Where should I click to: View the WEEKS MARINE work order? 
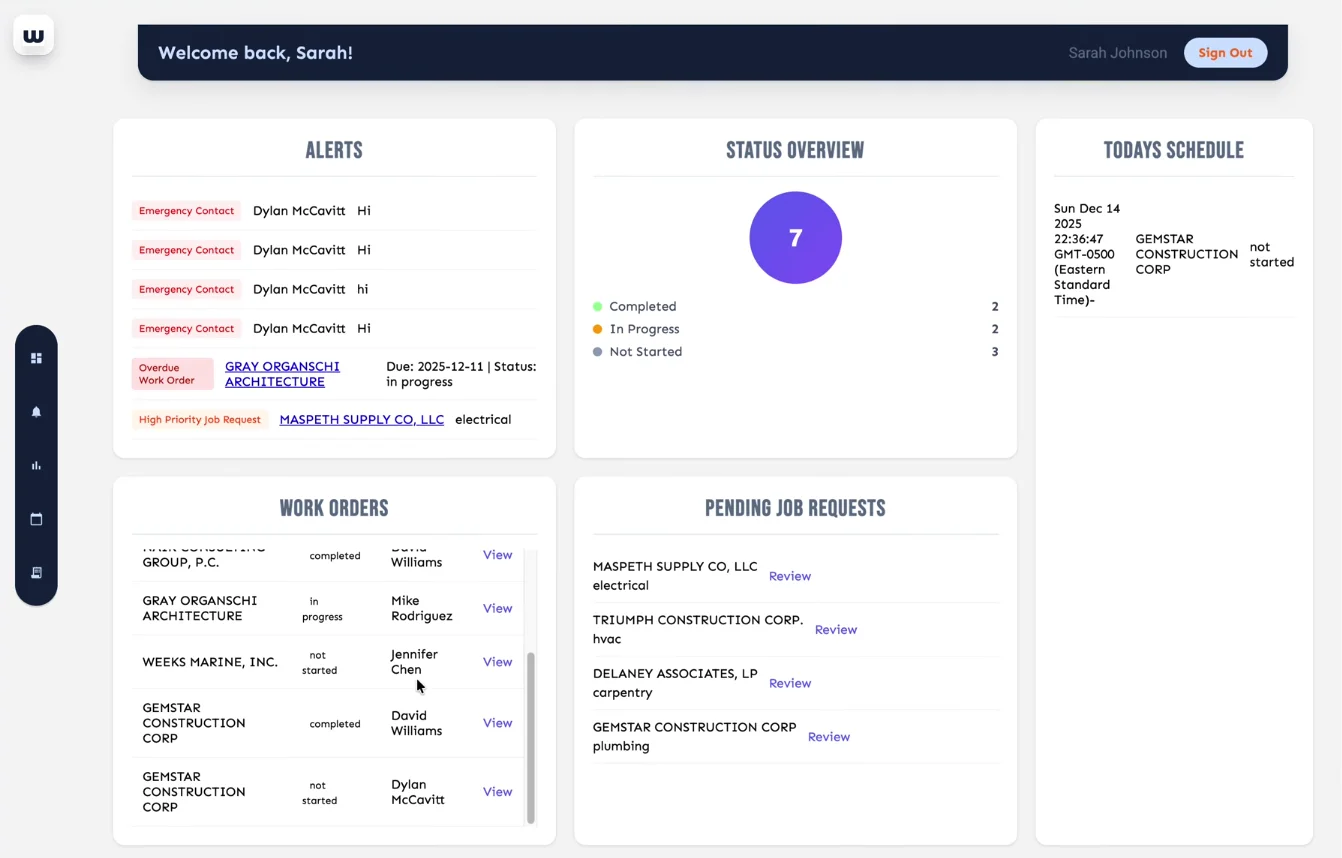497,661
